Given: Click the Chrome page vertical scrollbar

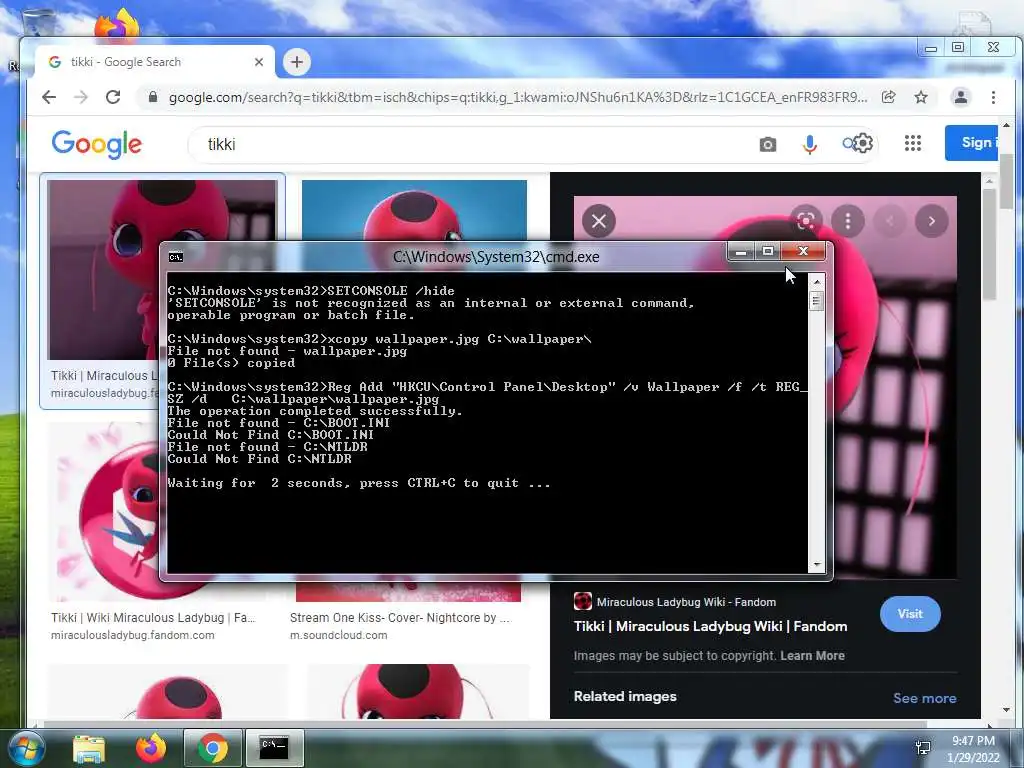Looking at the screenshot, I should click(x=1006, y=182).
